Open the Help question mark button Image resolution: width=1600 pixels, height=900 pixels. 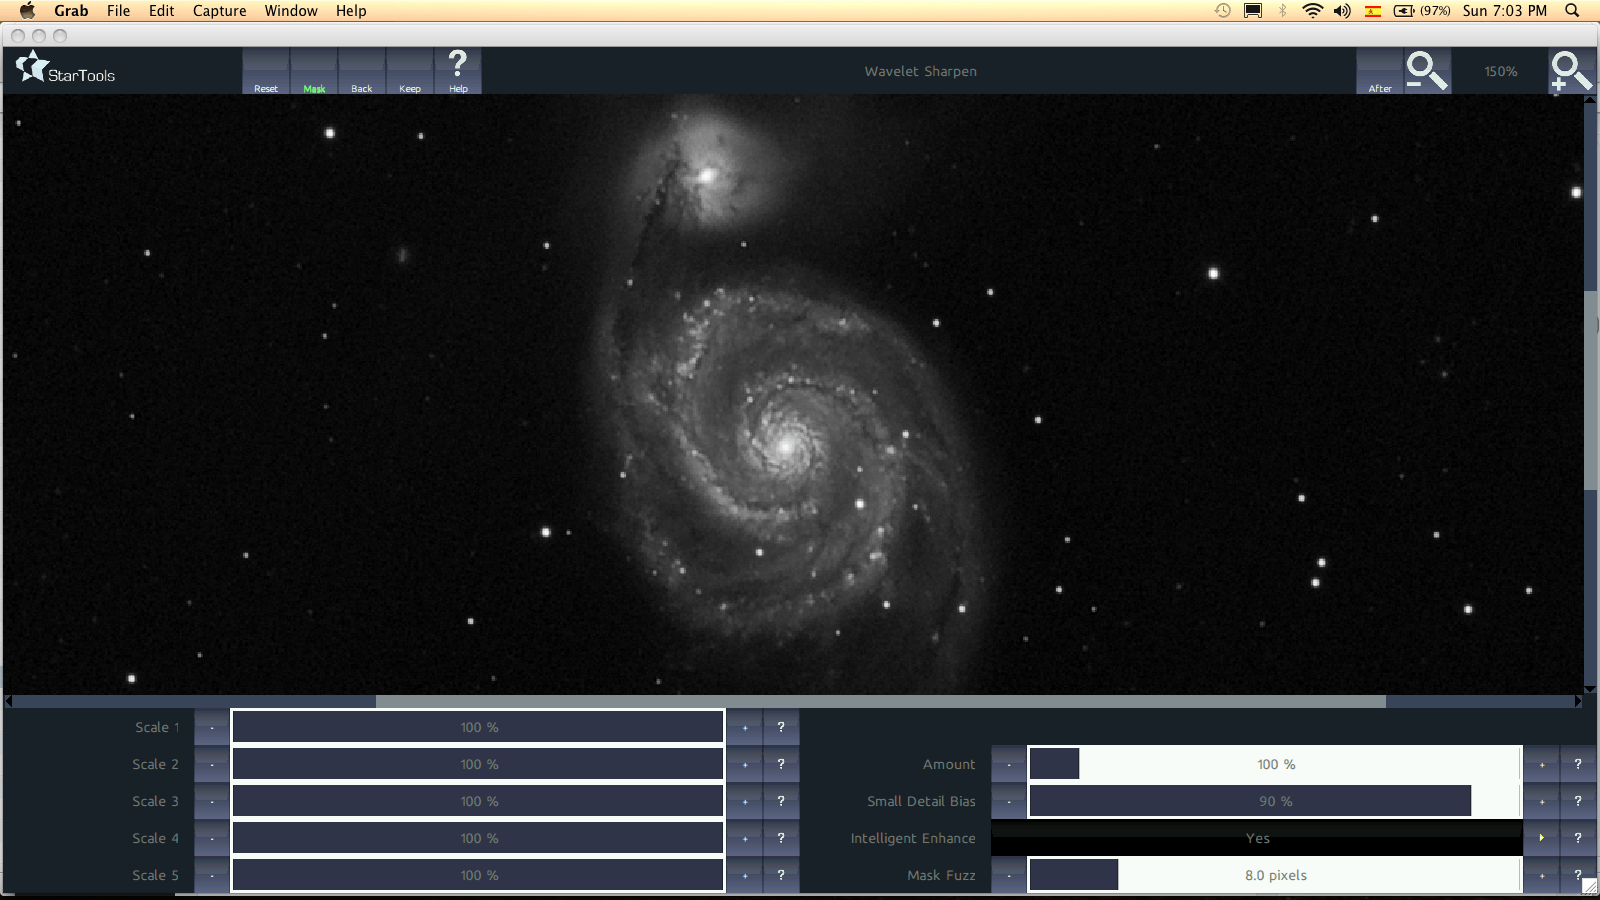tap(458, 70)
